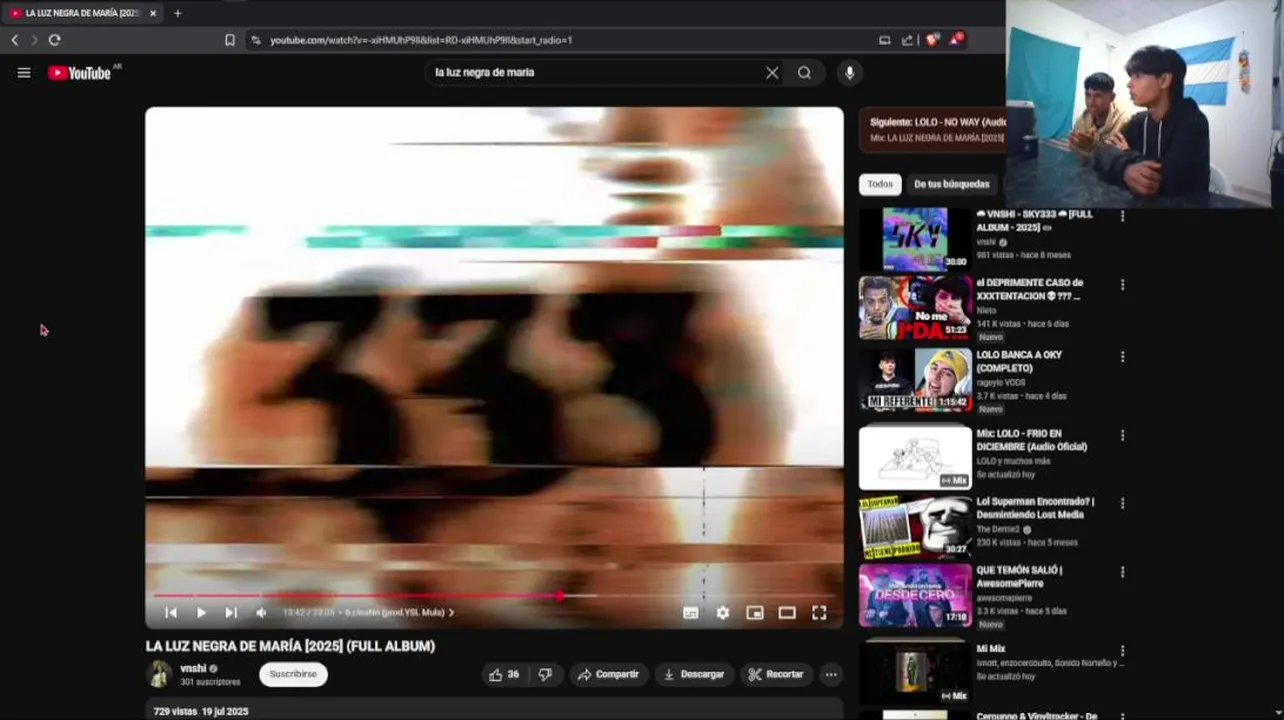Expand chapter list at '6.cleaNn' chapter title
The image size is (1284, 720).
[x=398, y=612]
